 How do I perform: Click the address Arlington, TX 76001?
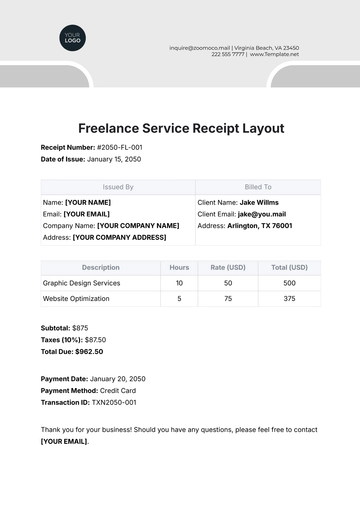[260, 226]
